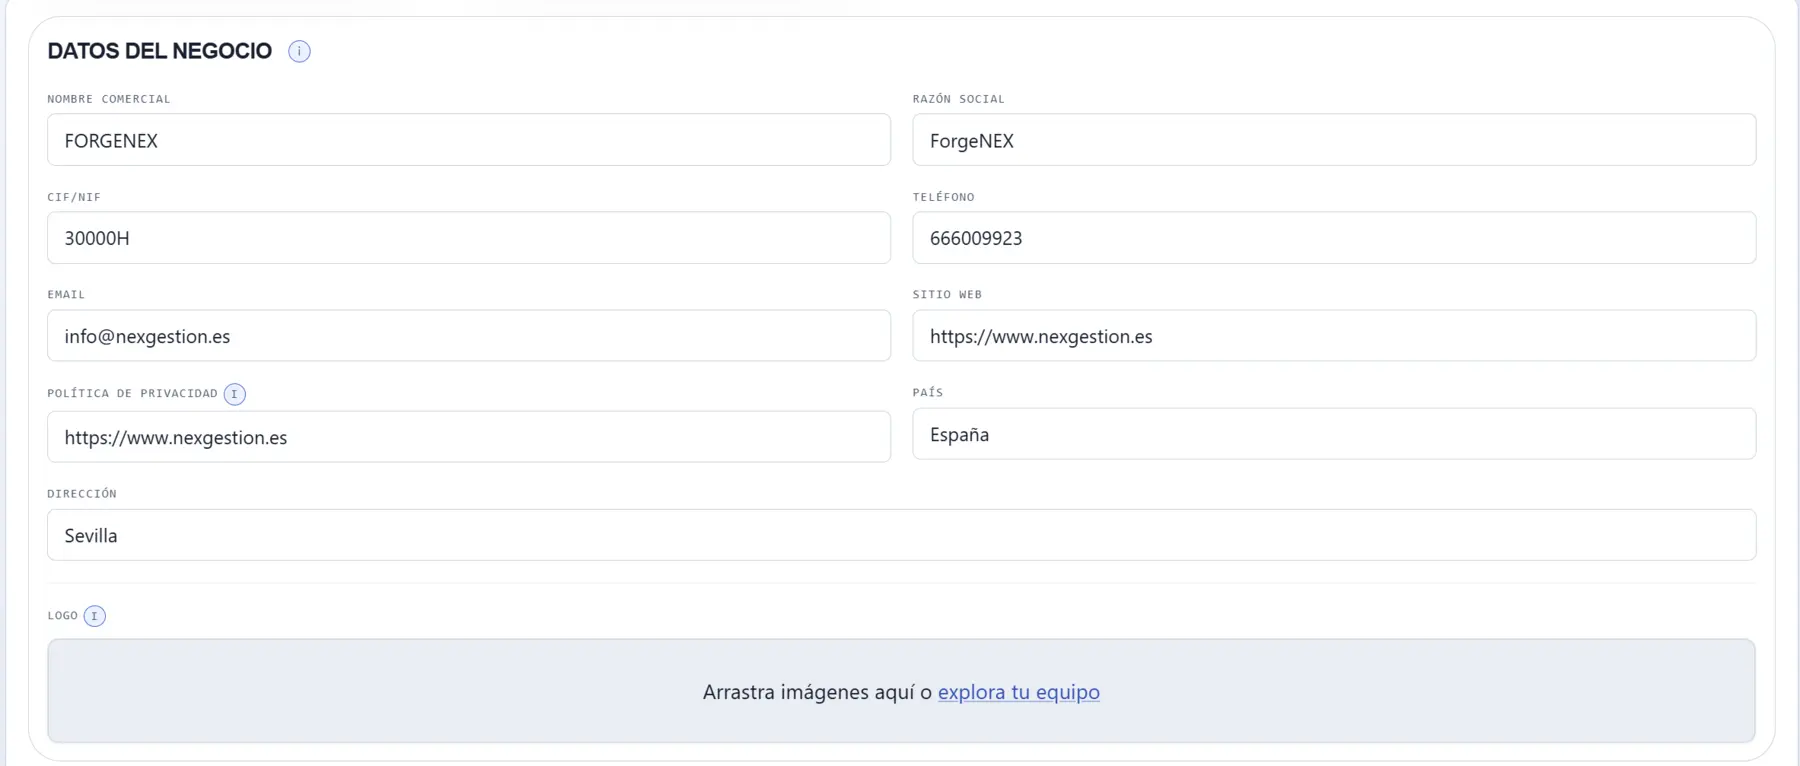
Task: Select the CIF/NIF field 30000H
Action: tap(469, 238)
